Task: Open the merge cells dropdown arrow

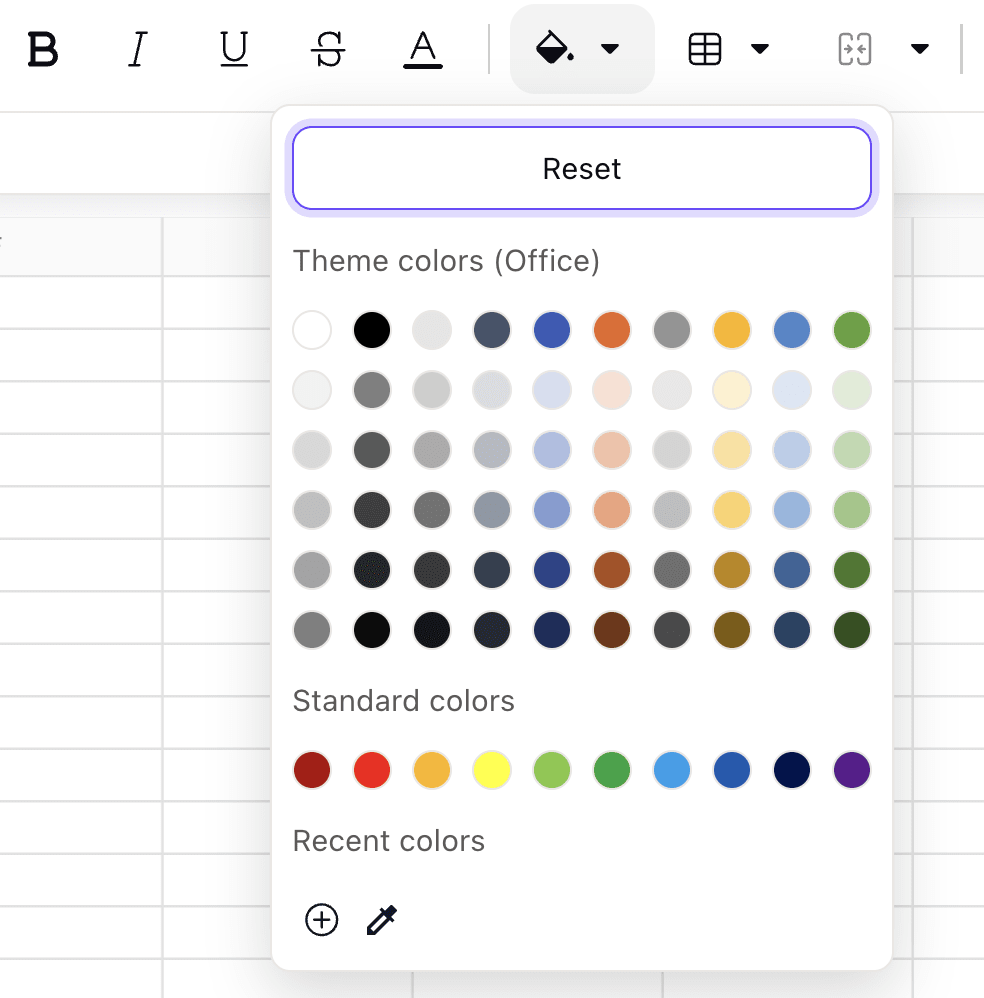Action: click(x=920, y=47)
